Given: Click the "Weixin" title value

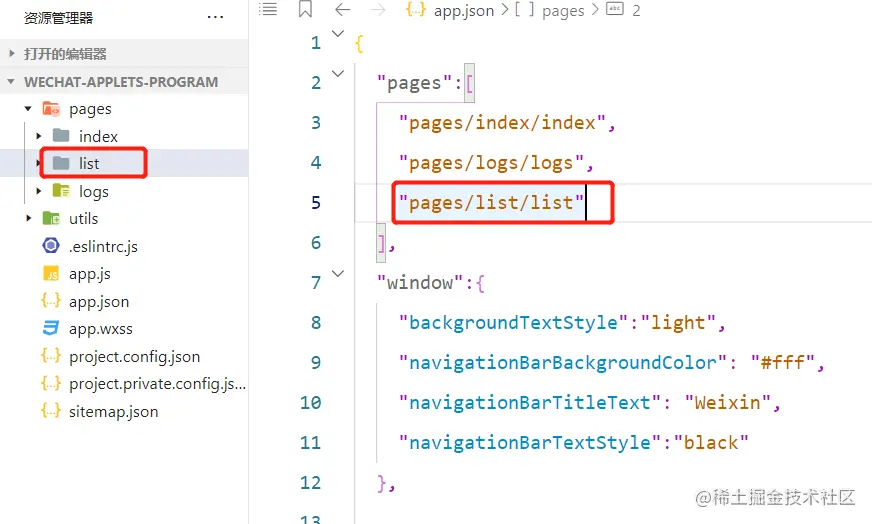Looking at the screenshot, I should [x=727, y=403].
